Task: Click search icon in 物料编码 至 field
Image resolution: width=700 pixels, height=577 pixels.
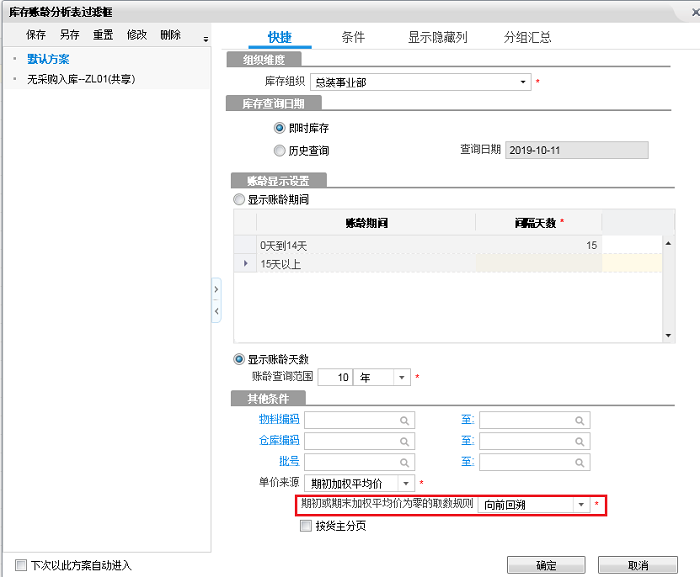Action: click(578, 421)
